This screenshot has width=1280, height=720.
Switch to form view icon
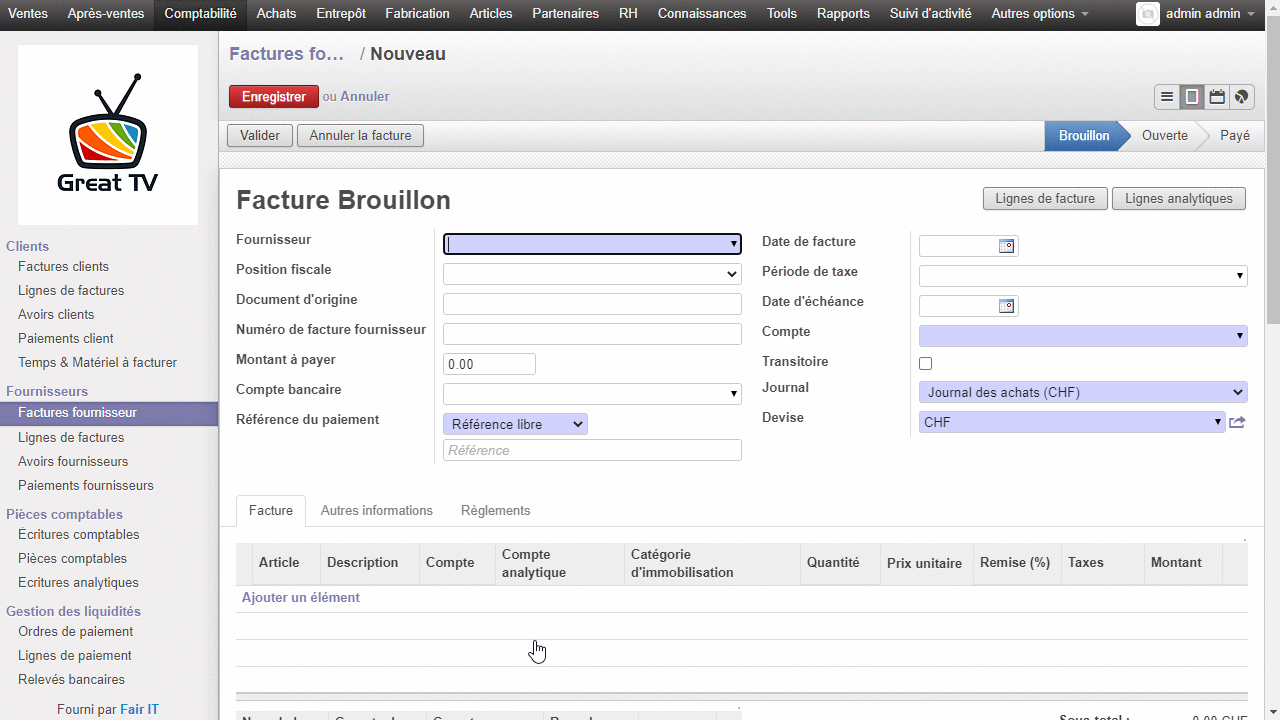(1192, 97)
